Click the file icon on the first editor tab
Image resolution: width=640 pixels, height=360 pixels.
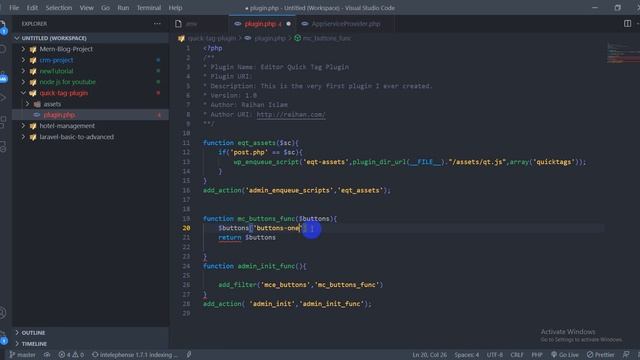178,24
